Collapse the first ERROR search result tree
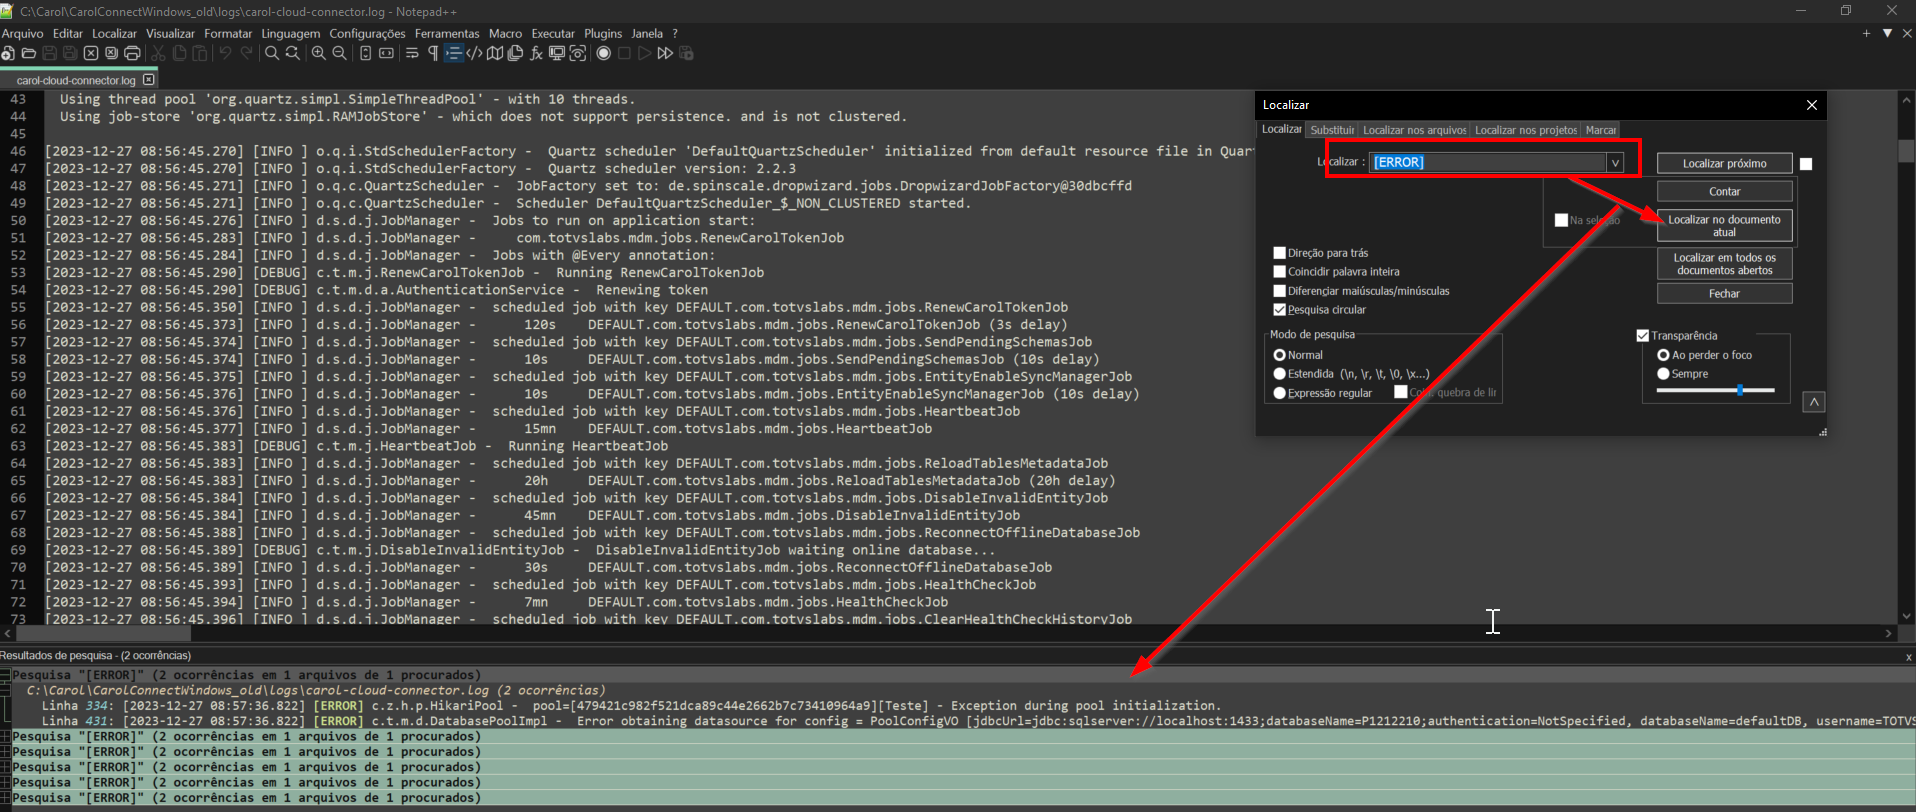 click(5, 675)
